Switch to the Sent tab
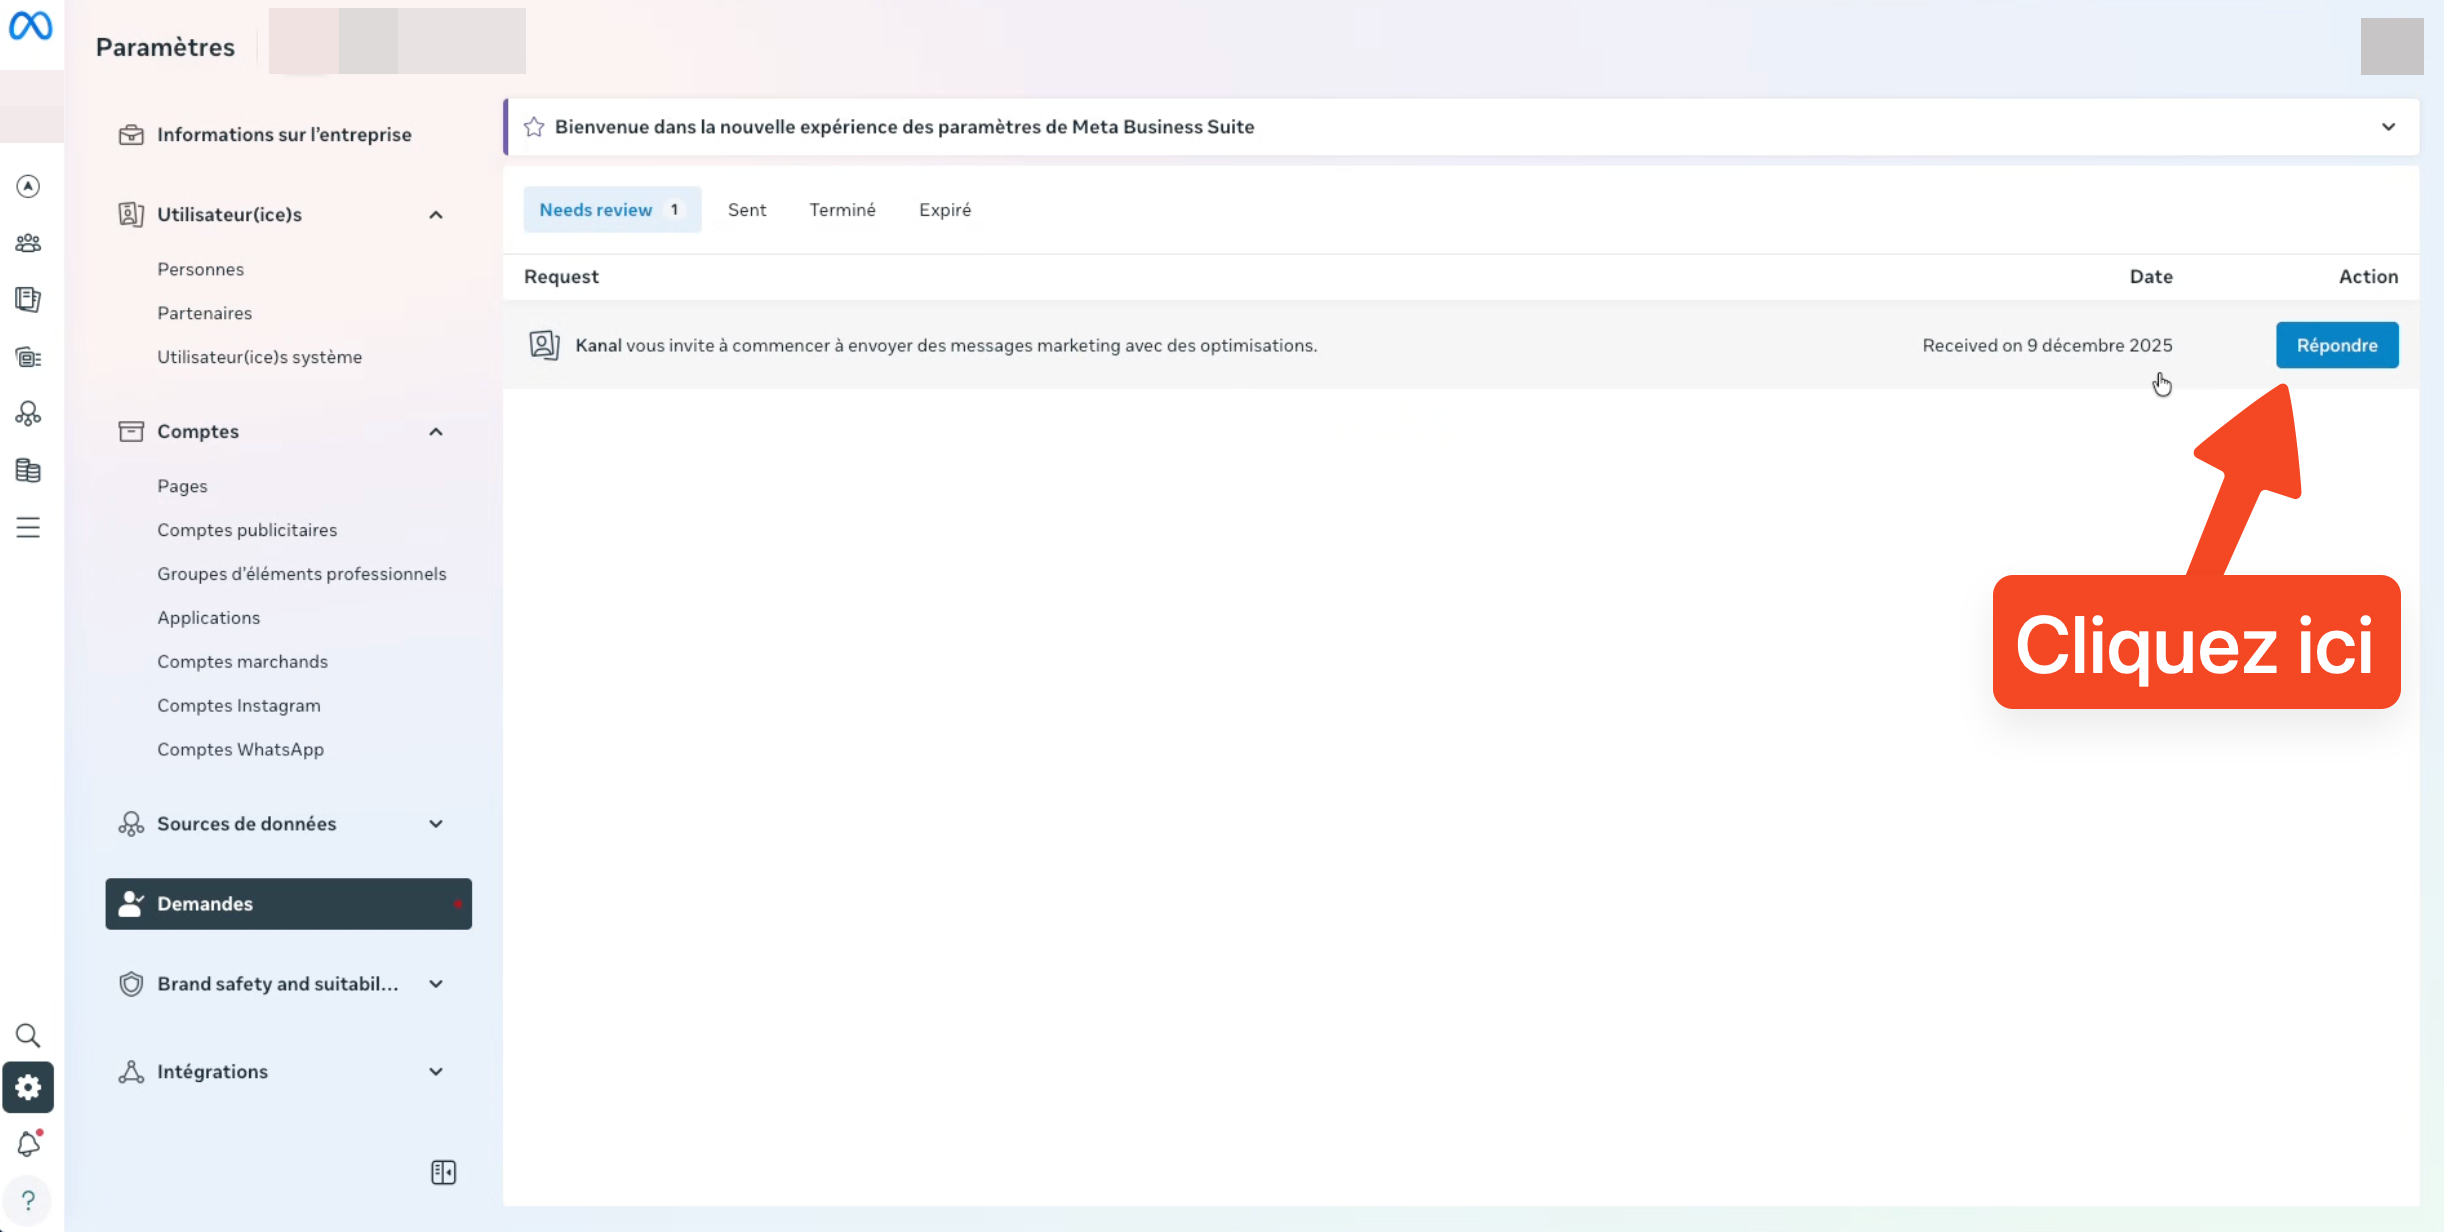 coord(746,210)
